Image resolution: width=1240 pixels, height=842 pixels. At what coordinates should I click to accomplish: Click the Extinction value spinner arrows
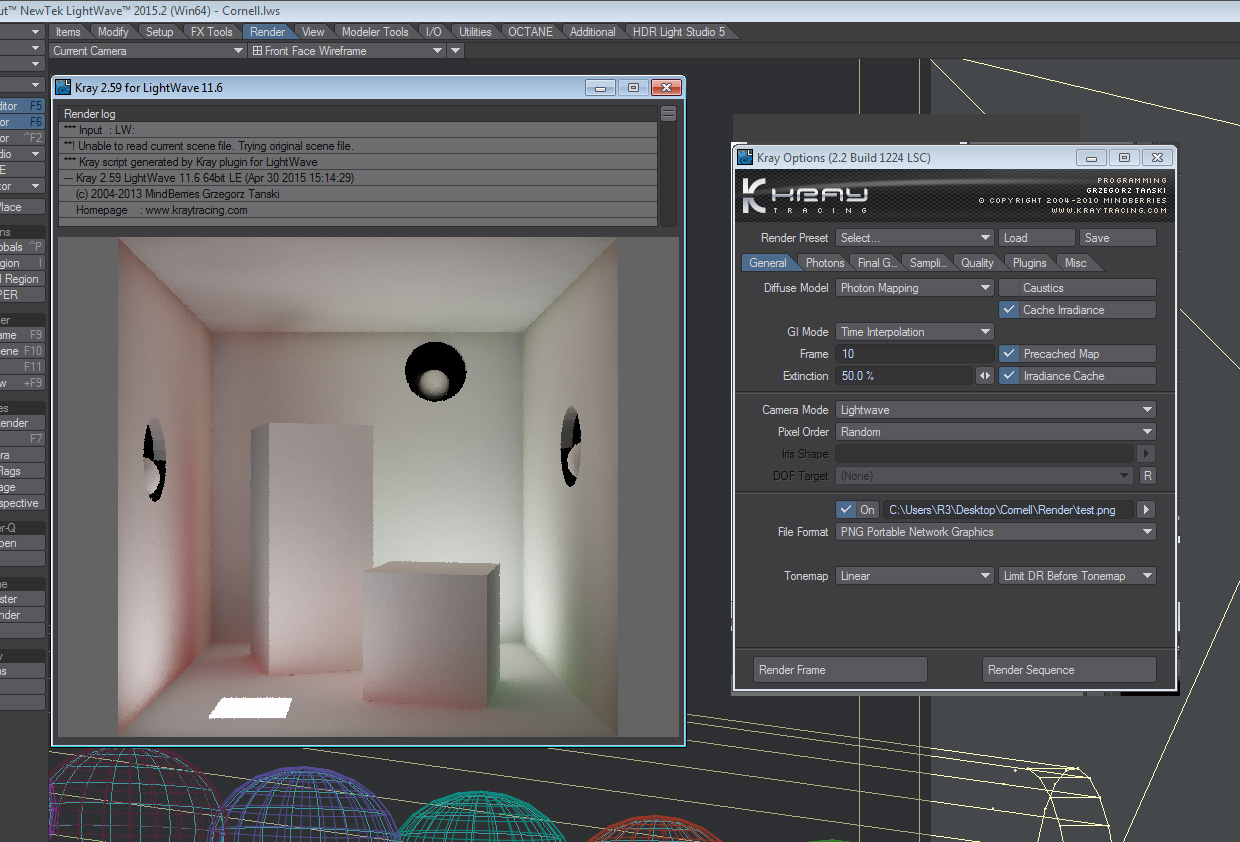pyautogui.click(x=985, y=376)
